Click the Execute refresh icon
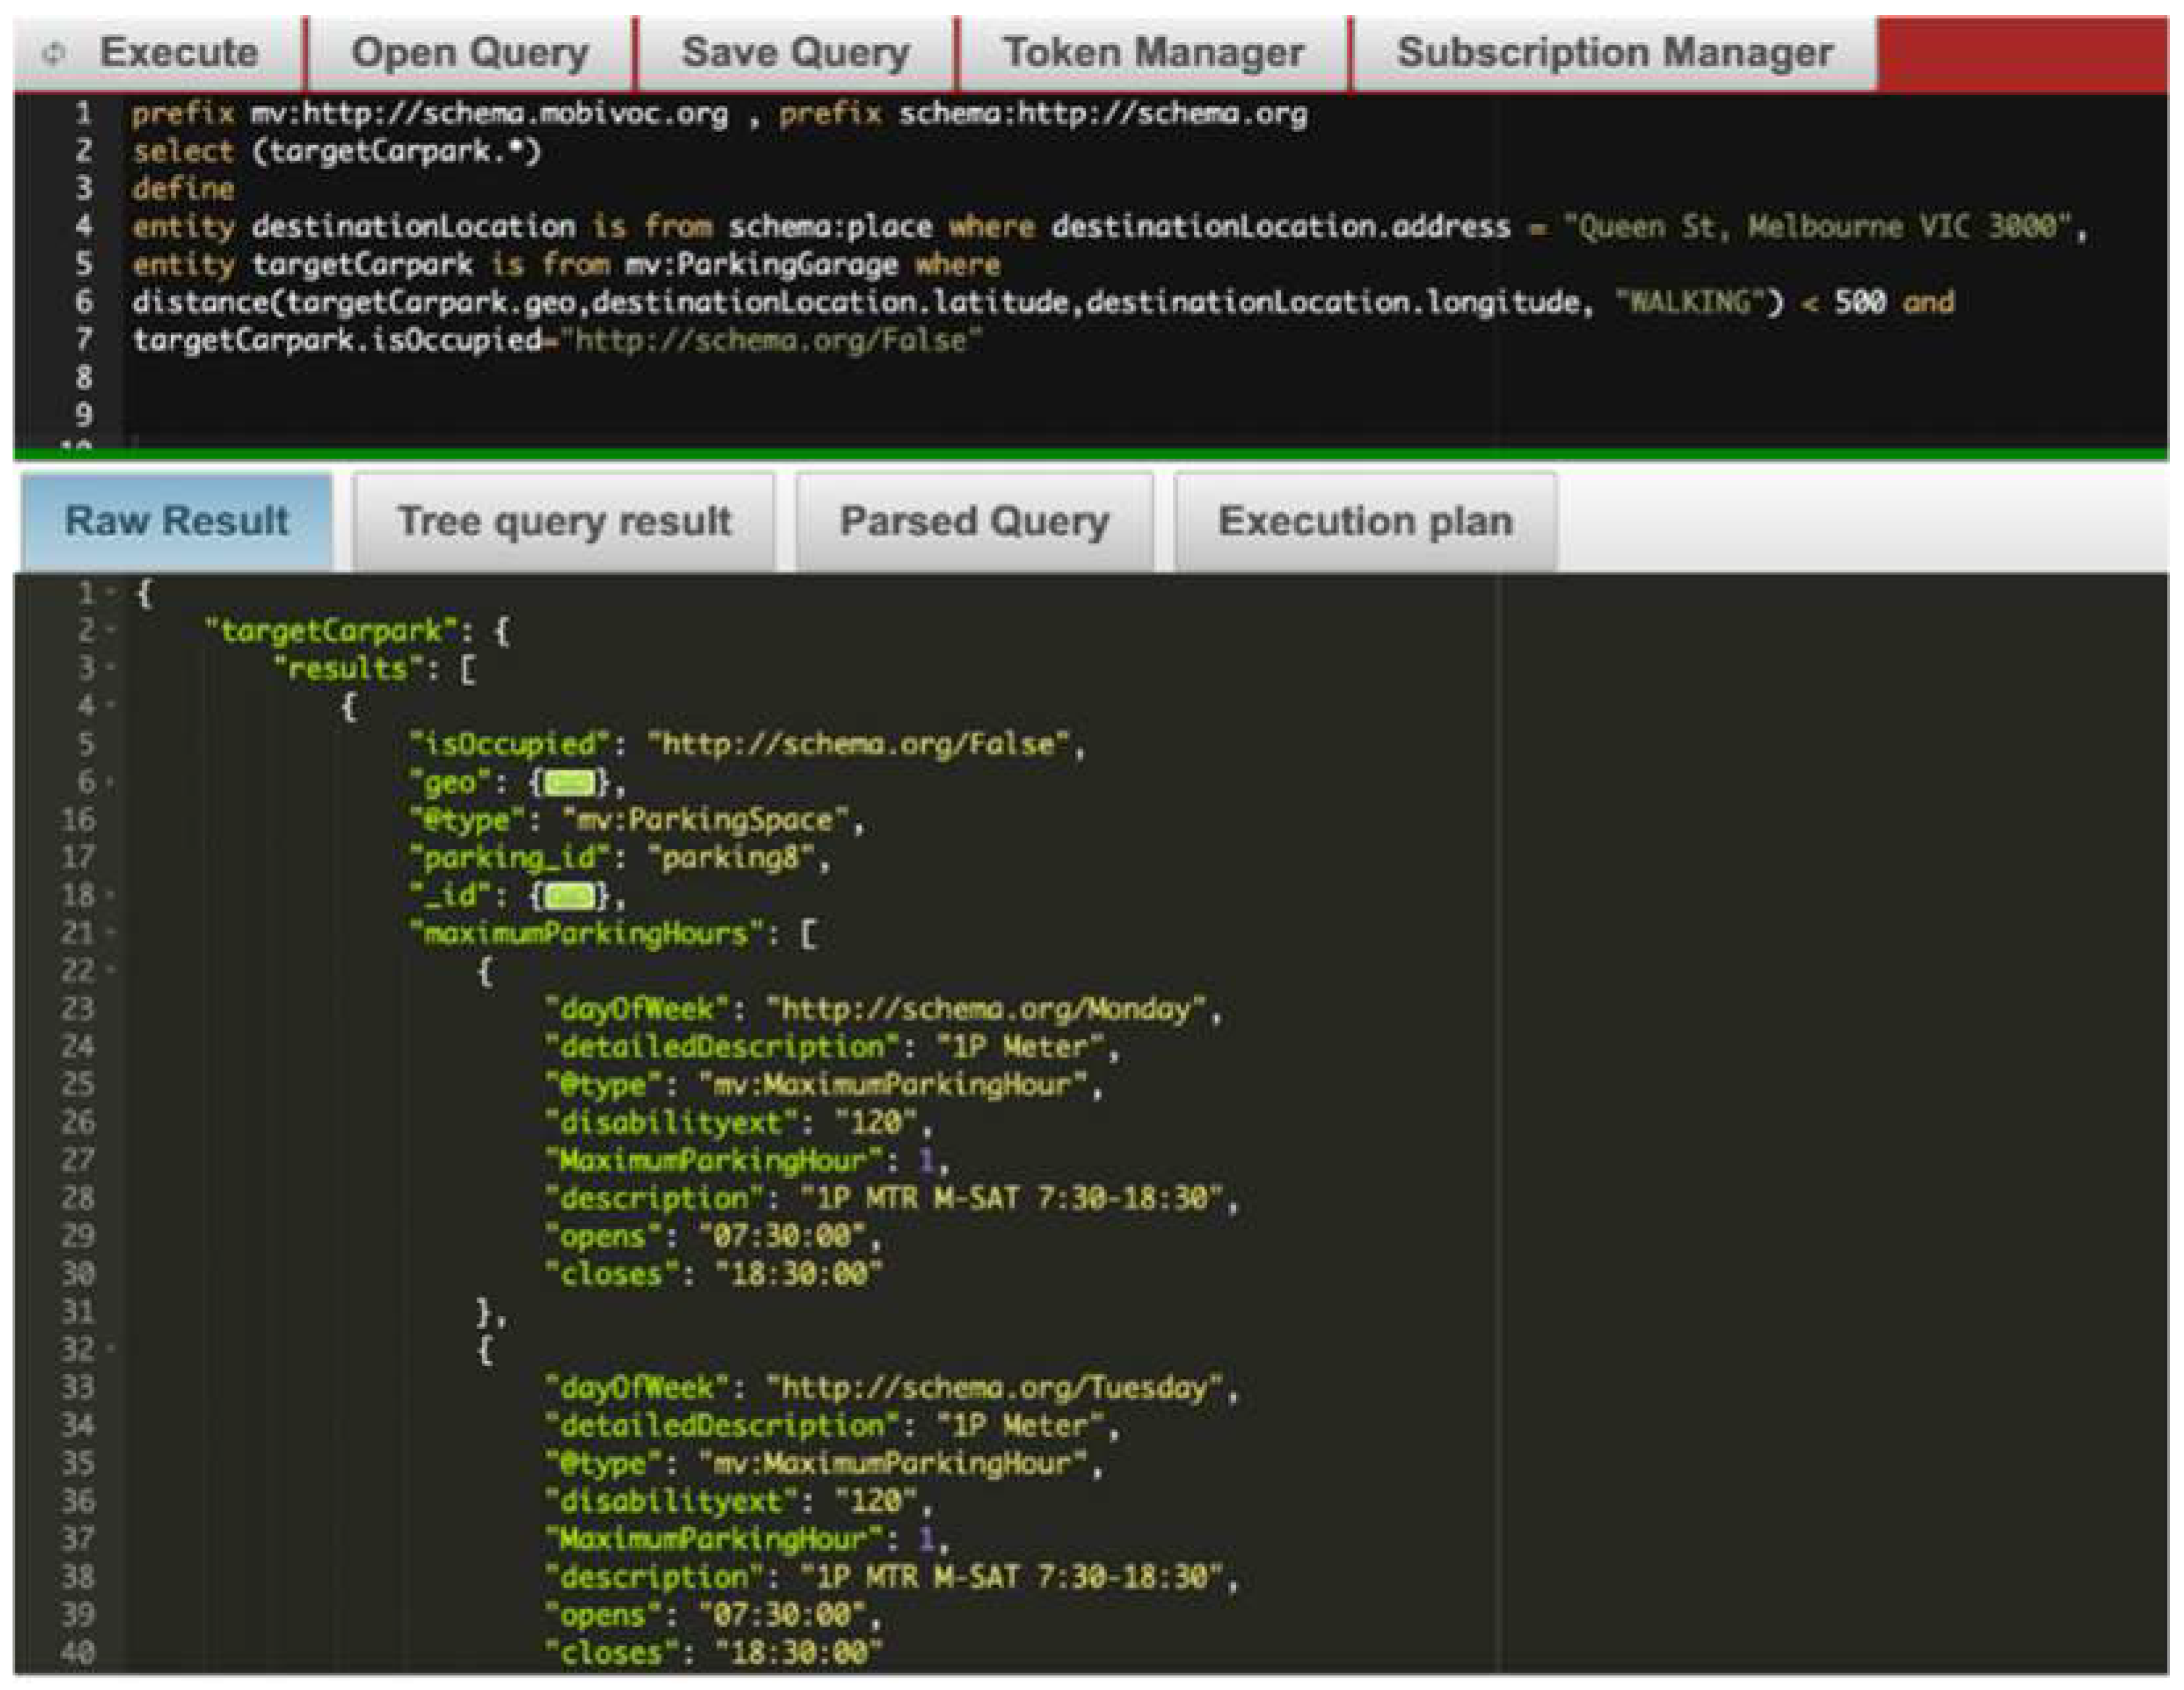Viewport: 2184px width, 1690px height. tap(54, 54)
